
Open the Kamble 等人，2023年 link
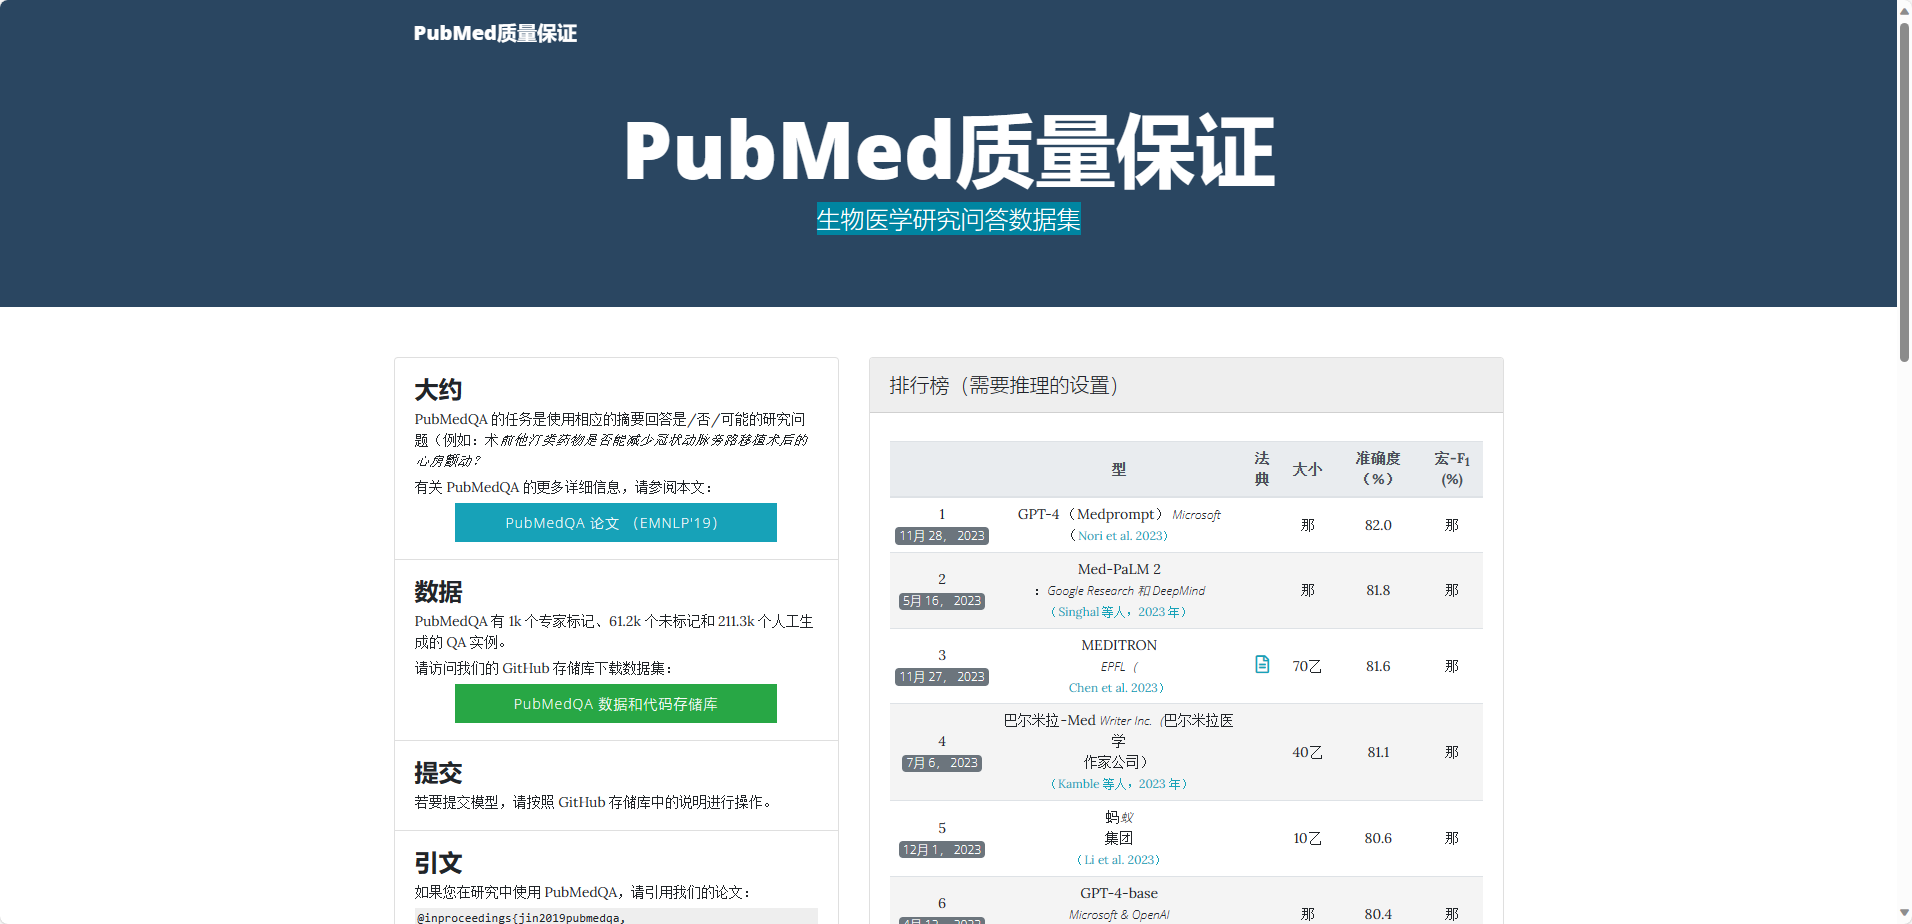click(1118, 784)
